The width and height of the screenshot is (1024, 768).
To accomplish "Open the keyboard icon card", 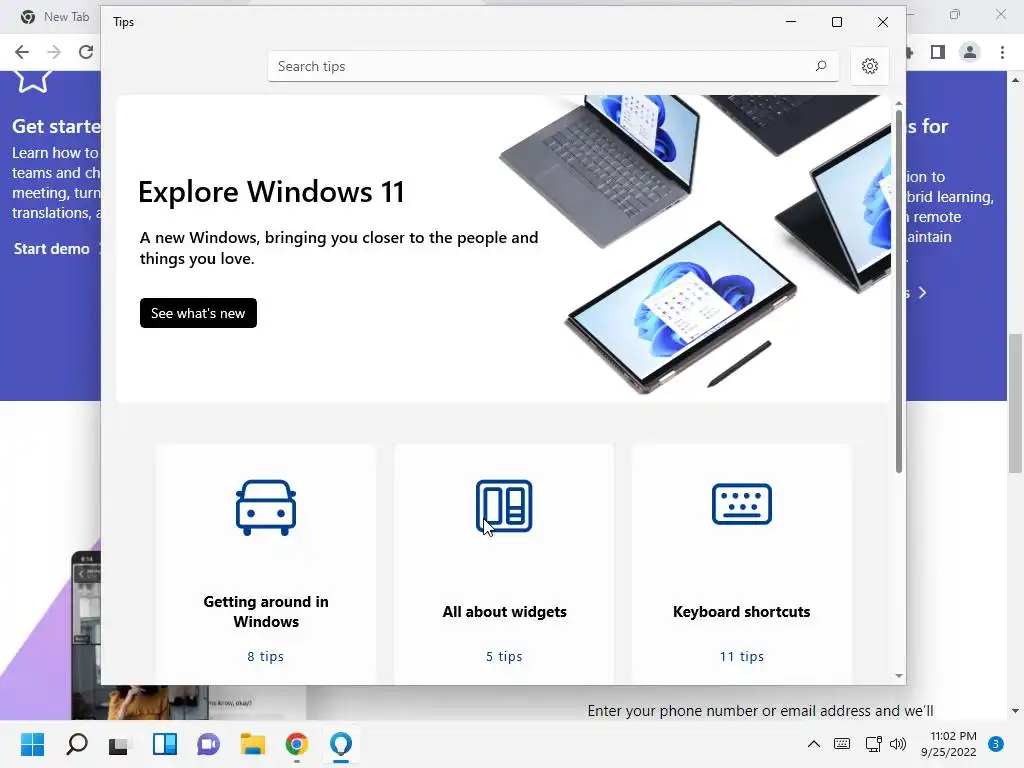I will point(741,504).
